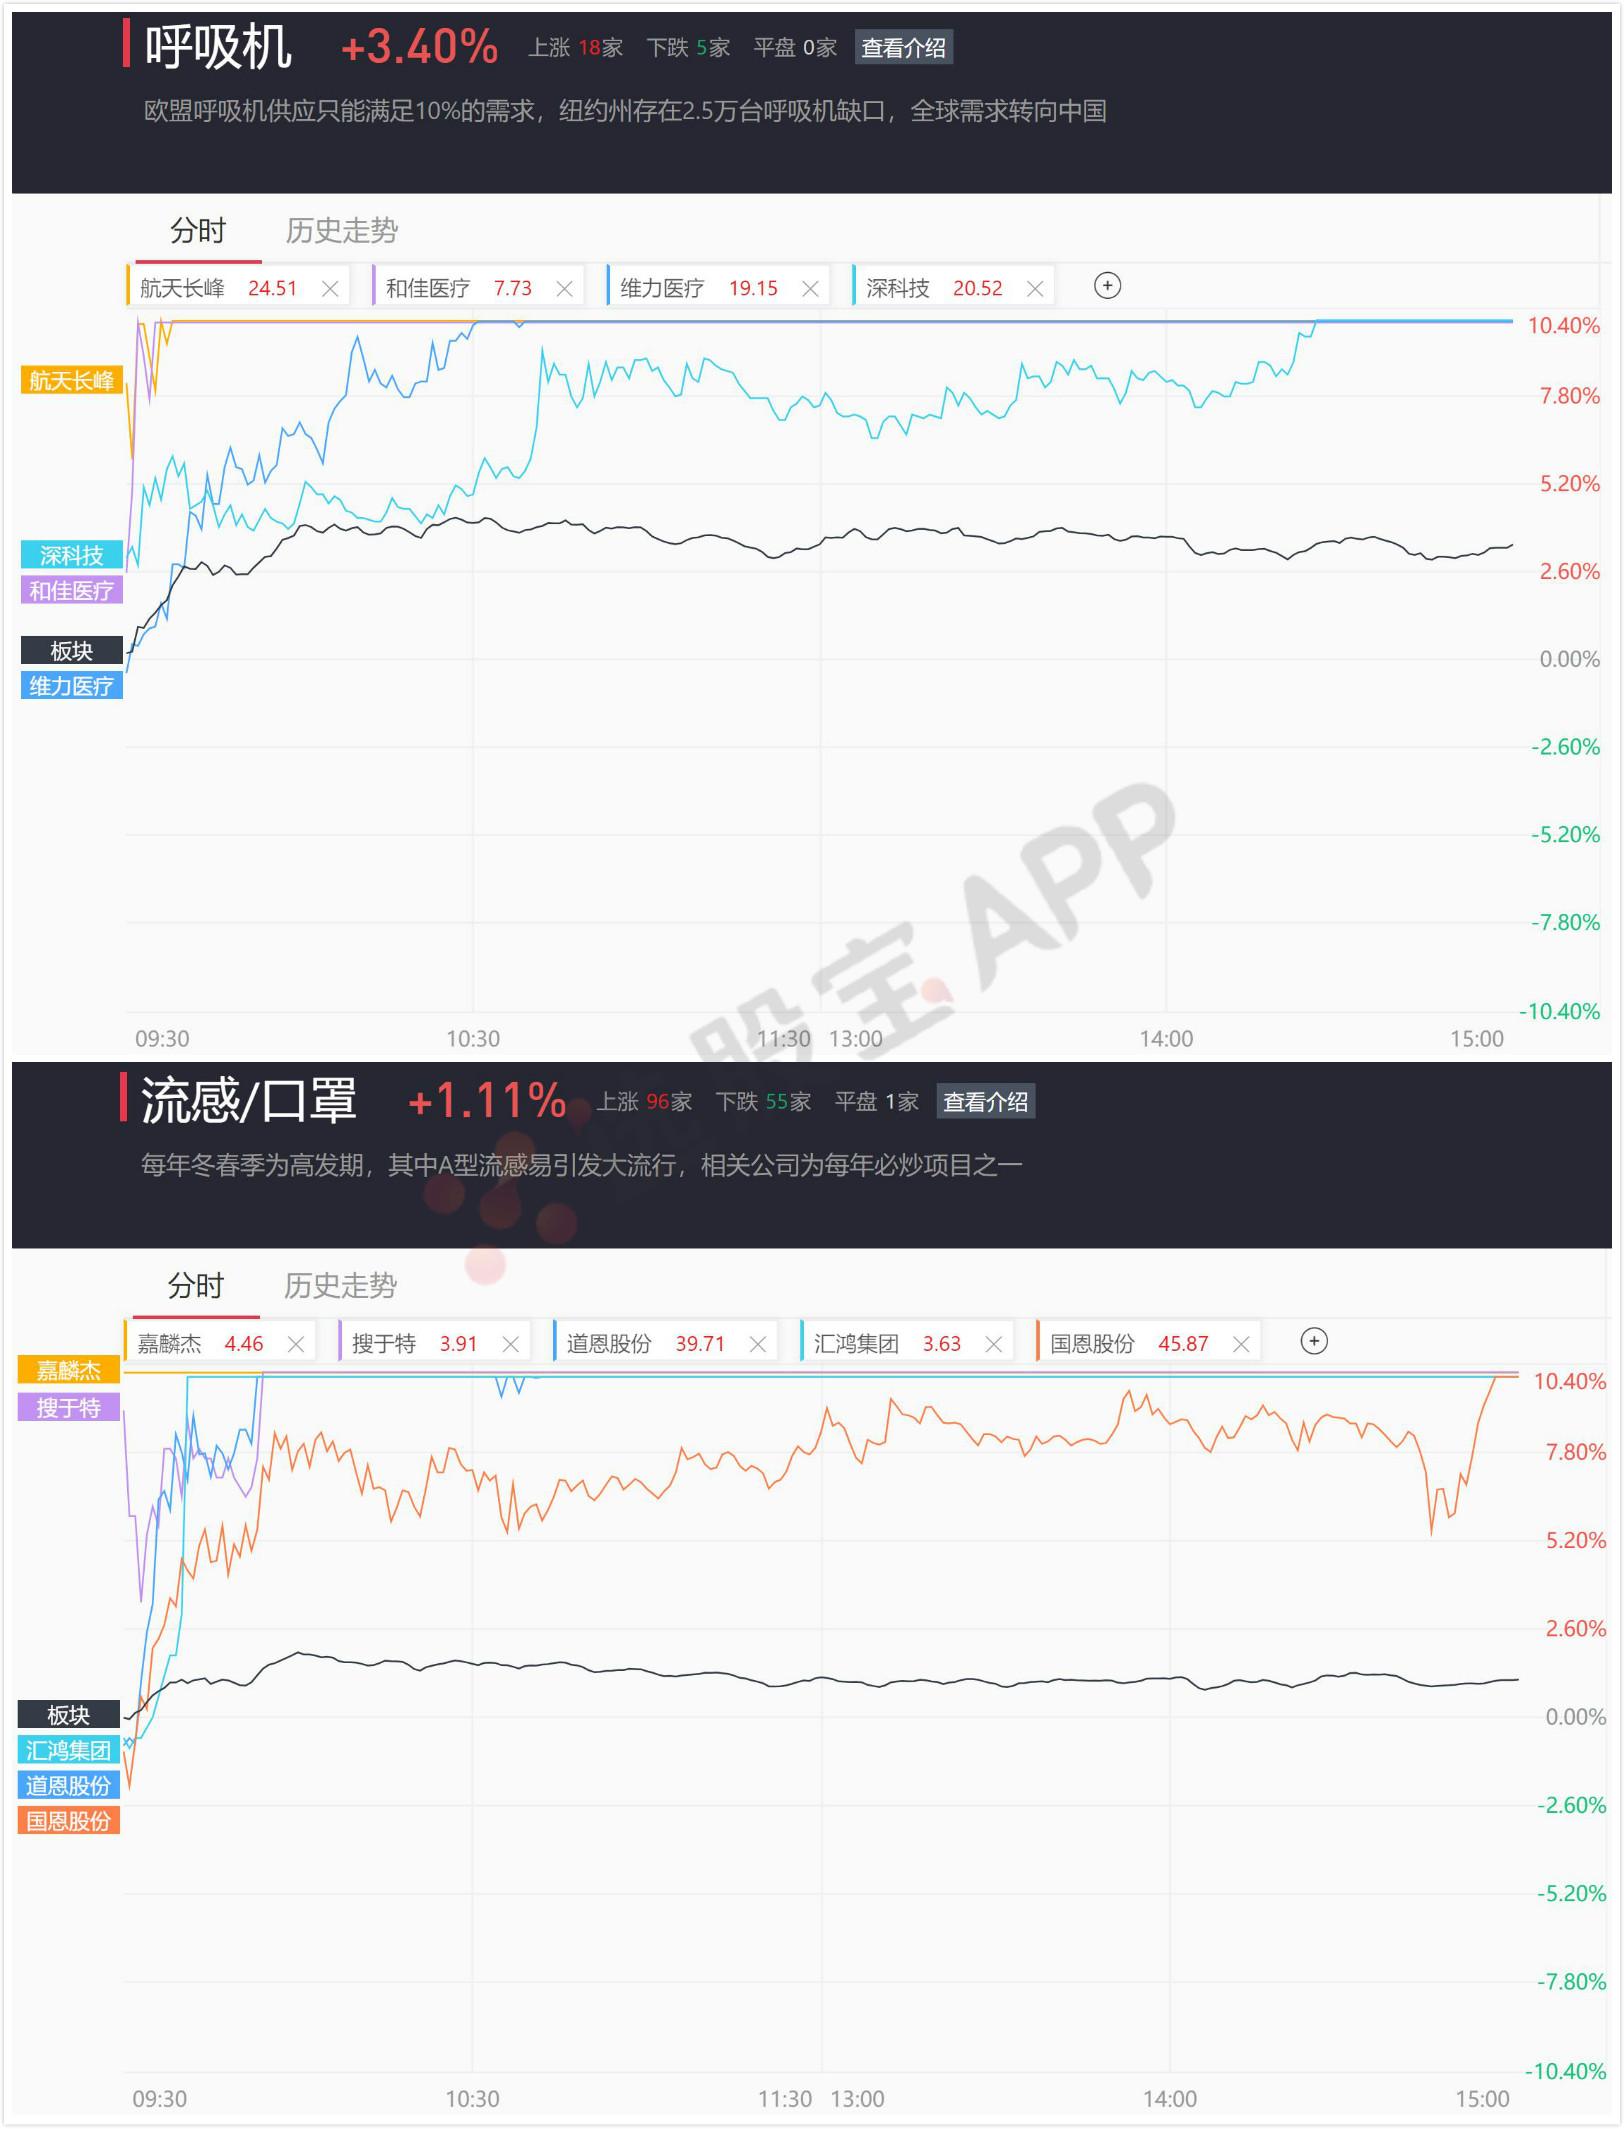Toggle the 维力医疗 legend label
Image resolution: width=1624 pixels, height=2129 pixels.
point(70,687)
